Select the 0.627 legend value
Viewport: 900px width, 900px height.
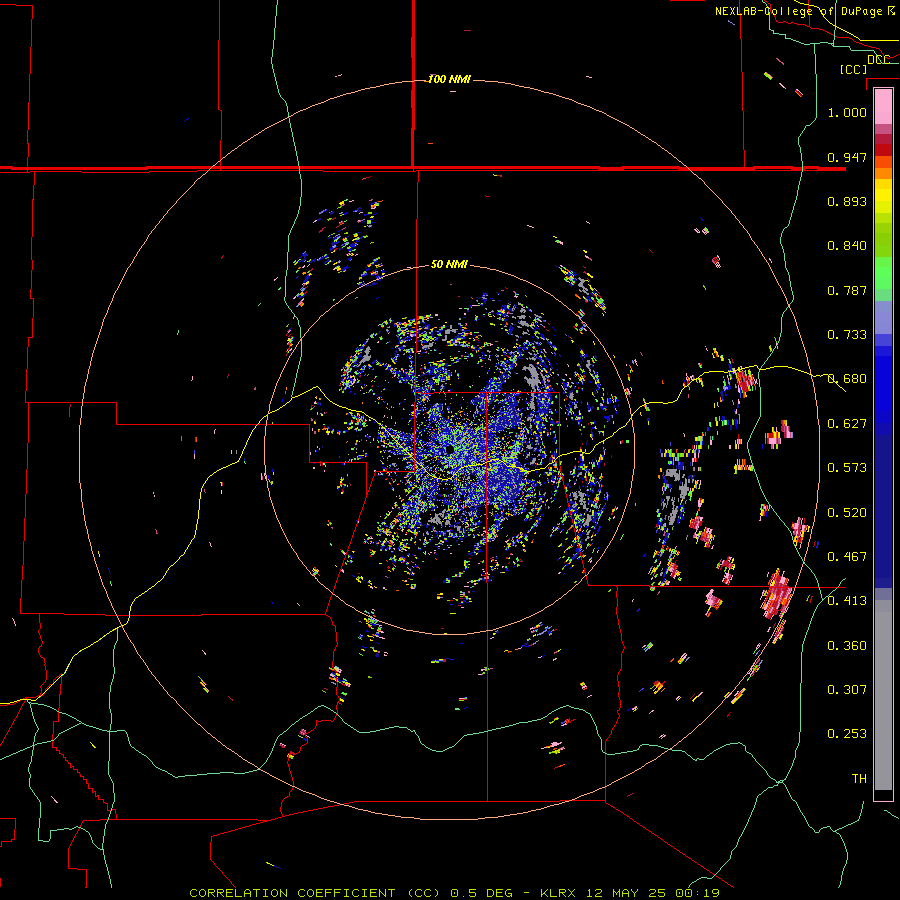[x=847, y=424]
